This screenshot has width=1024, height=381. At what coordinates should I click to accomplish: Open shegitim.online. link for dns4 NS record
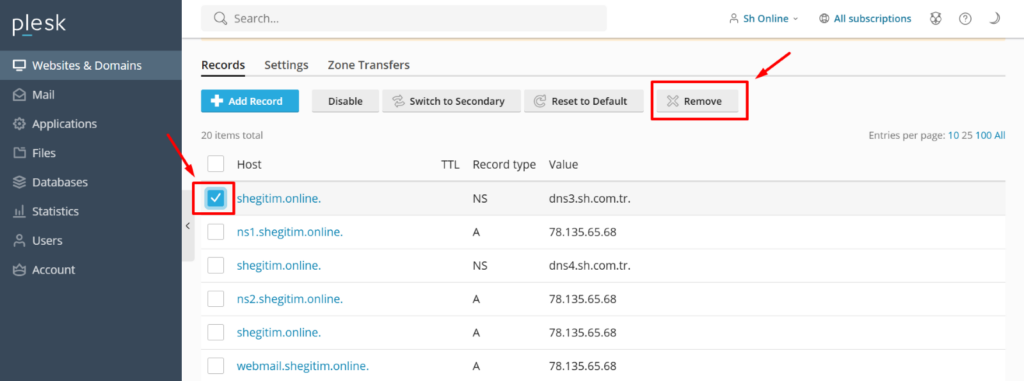click(x=279, y=265)
